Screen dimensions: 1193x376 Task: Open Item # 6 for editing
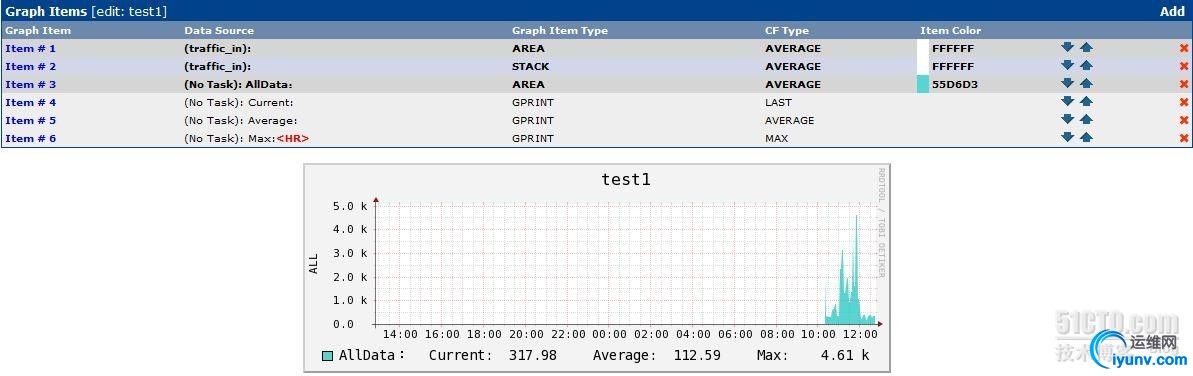[30, 139]
